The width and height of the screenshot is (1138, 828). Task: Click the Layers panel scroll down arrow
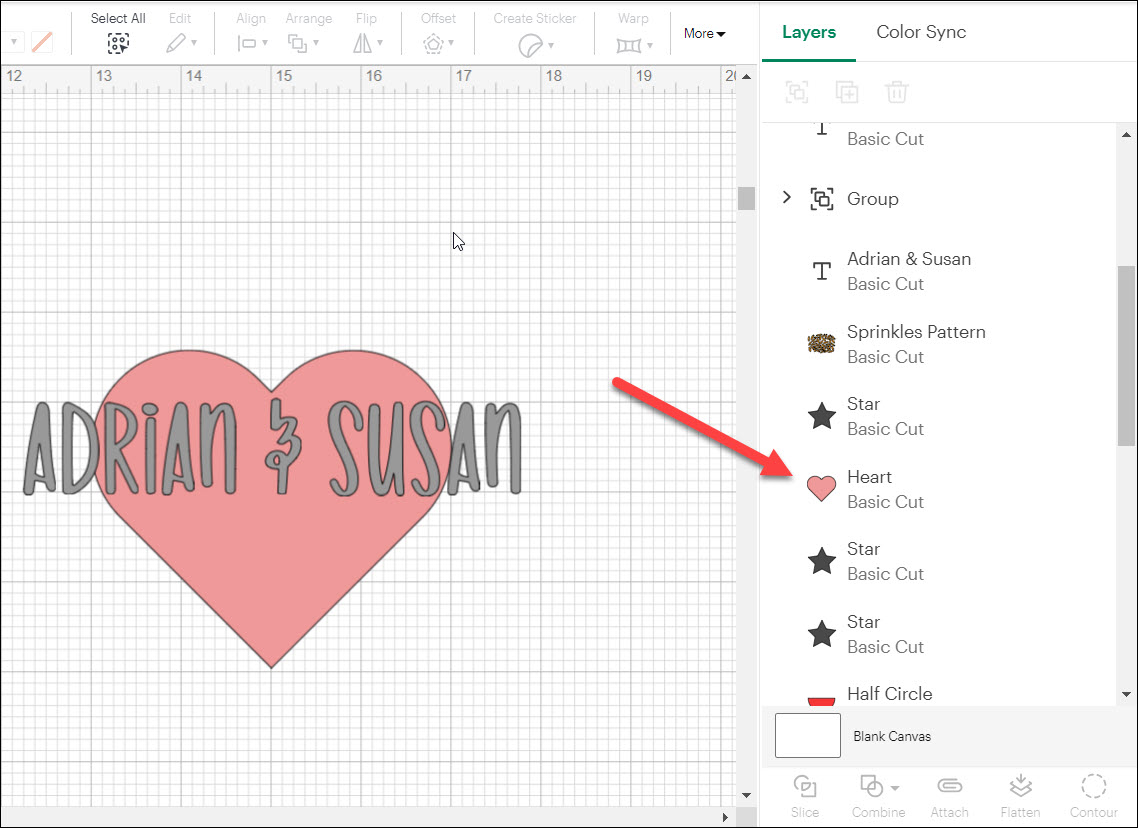tap(1127, 694)
